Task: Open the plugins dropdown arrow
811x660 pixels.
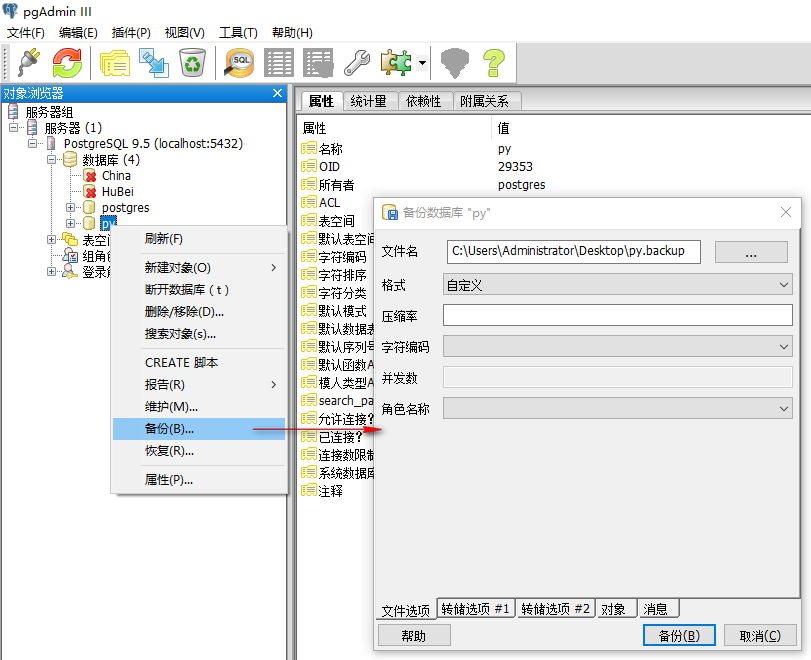Action: click(423, 63)
